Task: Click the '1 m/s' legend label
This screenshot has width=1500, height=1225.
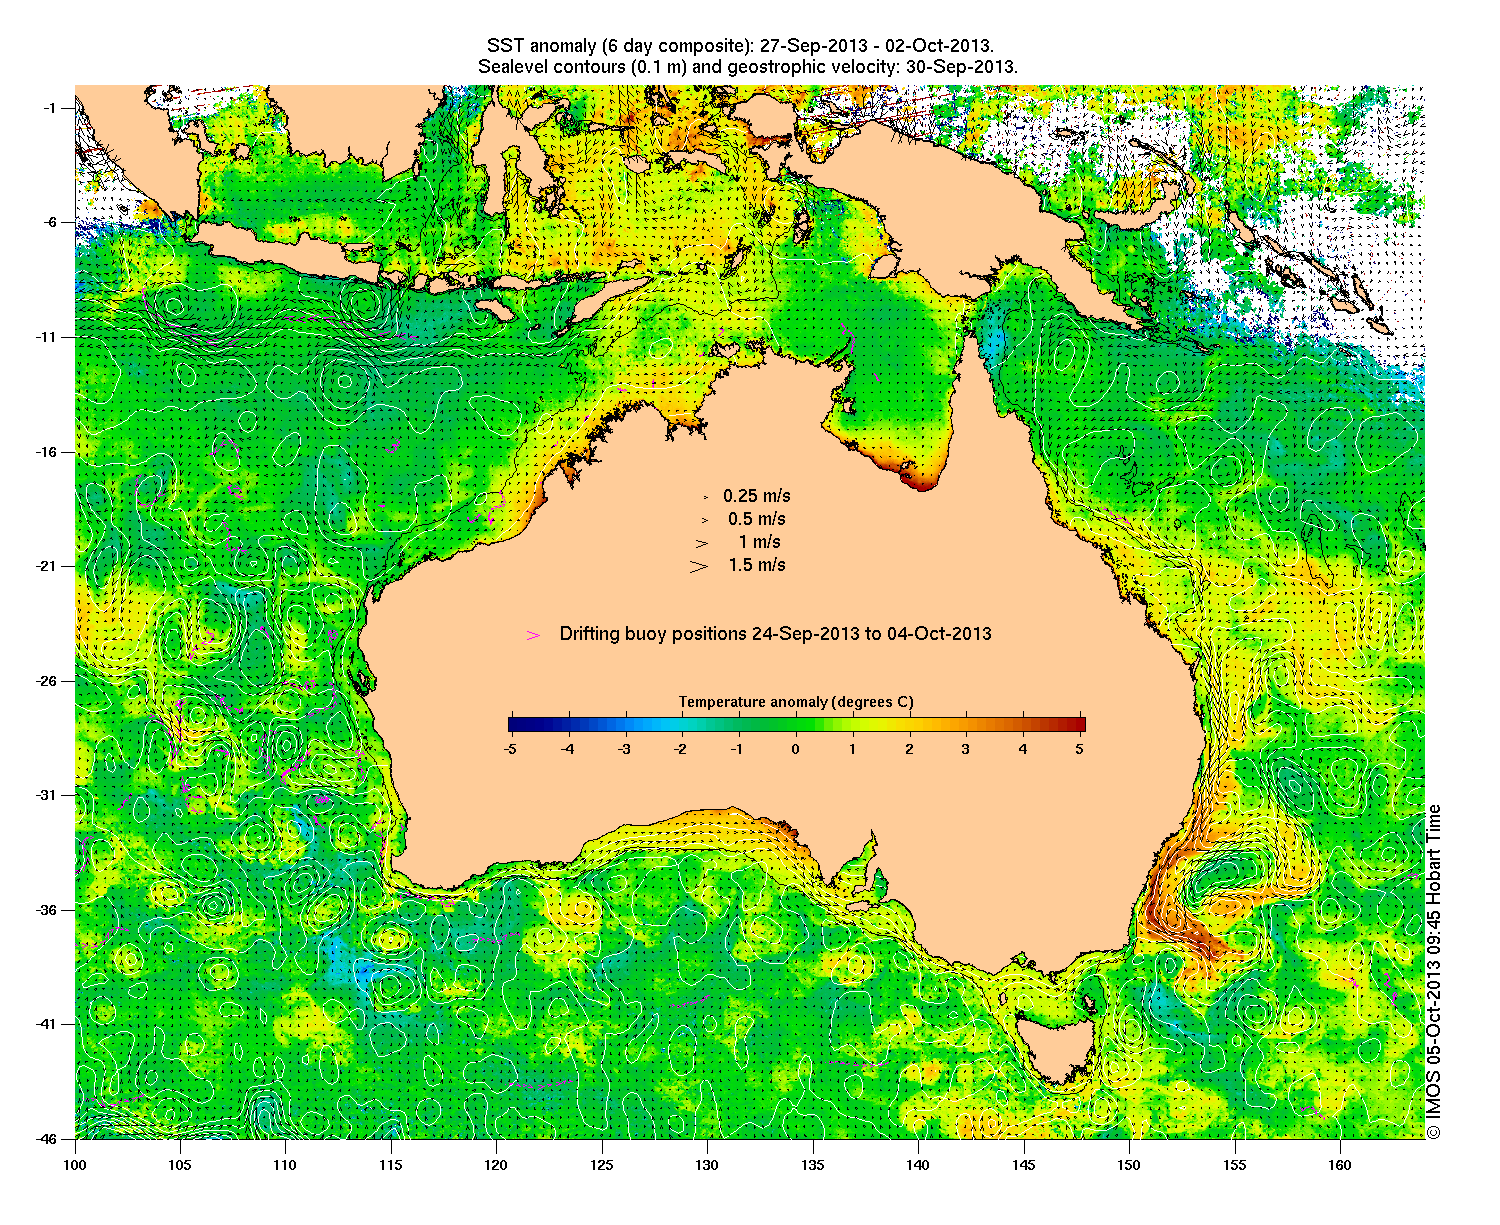Action: [760, 542]
